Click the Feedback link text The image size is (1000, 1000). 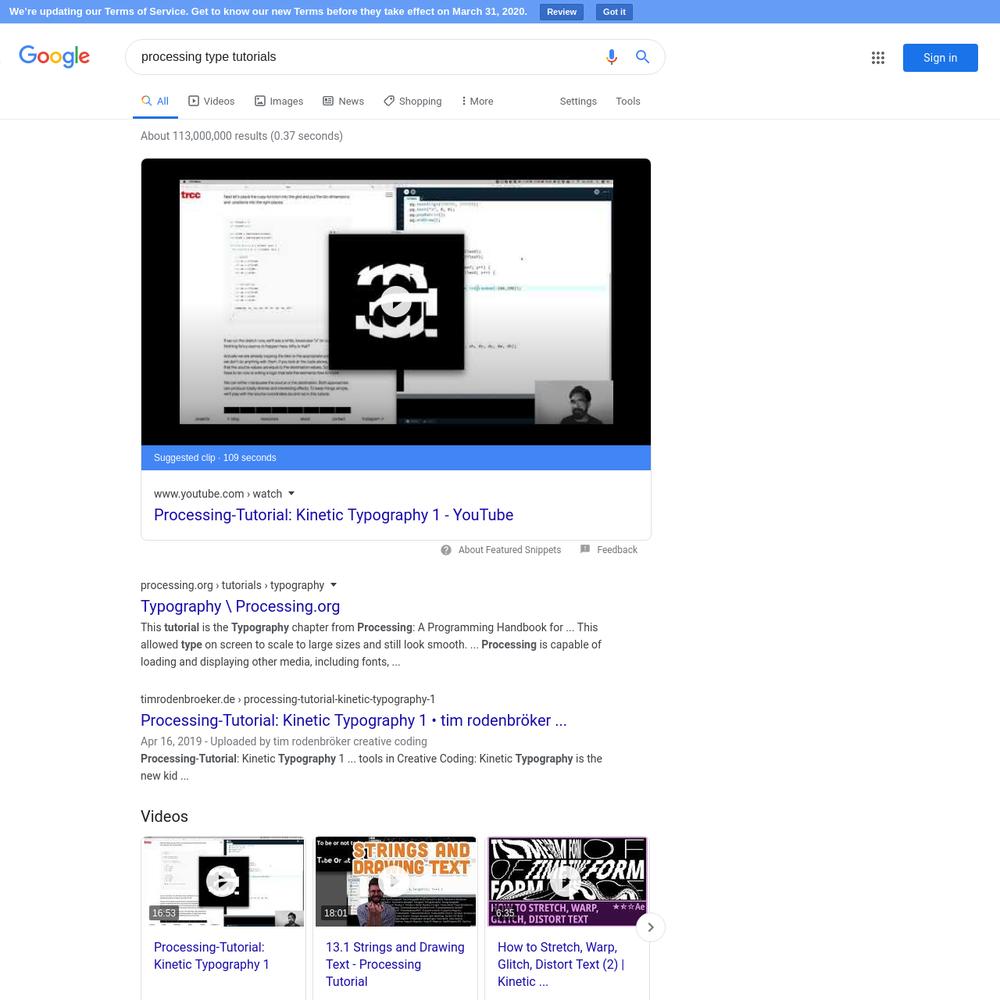coord(617,550)
